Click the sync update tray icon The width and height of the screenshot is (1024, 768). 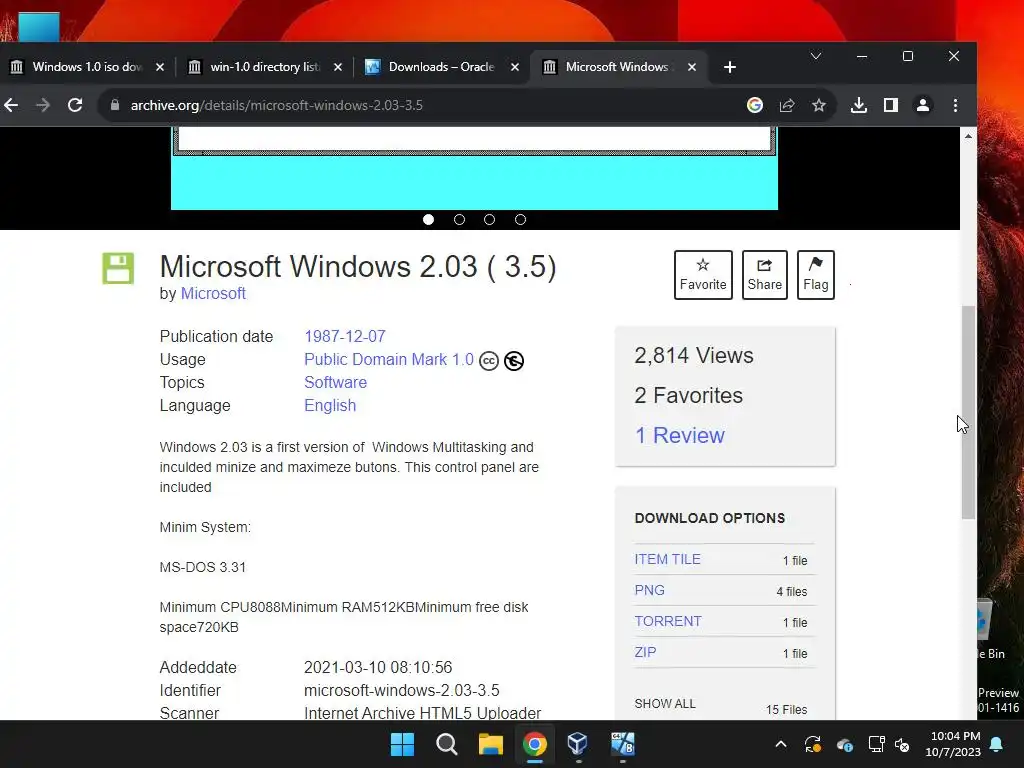813,744
